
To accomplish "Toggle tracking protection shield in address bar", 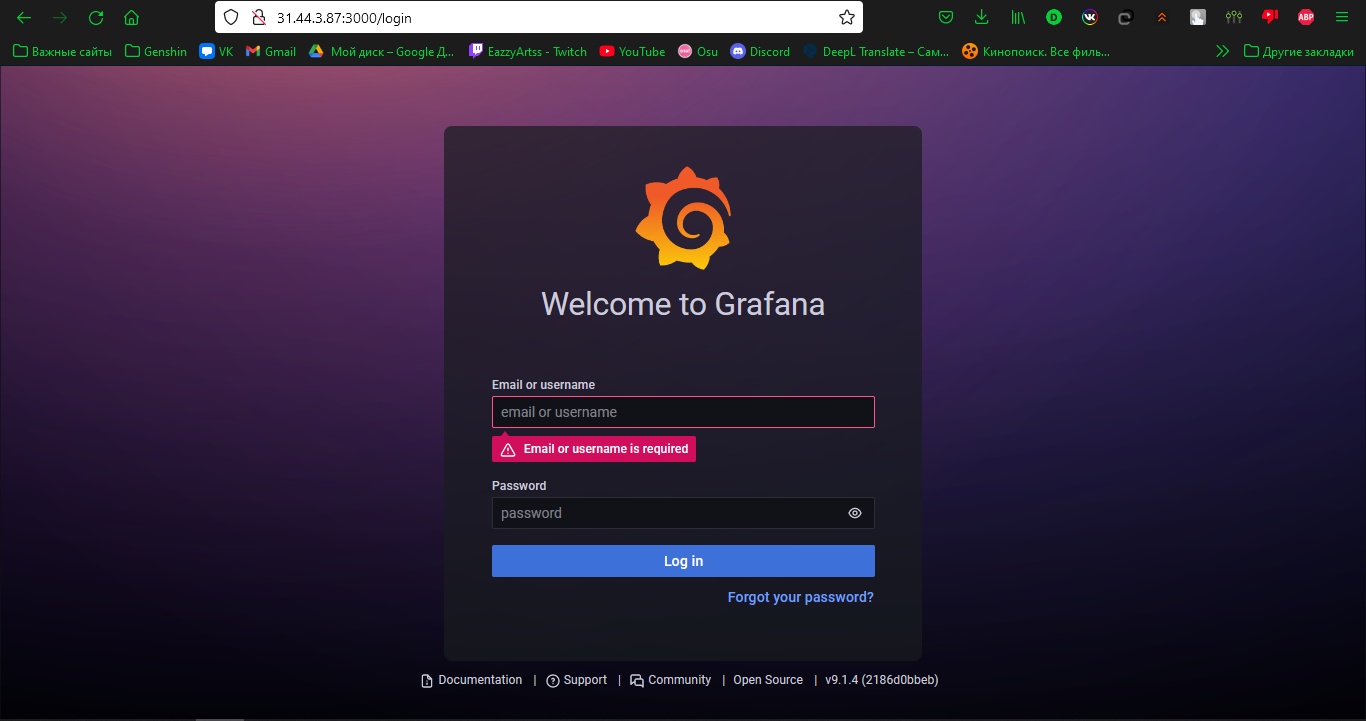I will (231, 17).
